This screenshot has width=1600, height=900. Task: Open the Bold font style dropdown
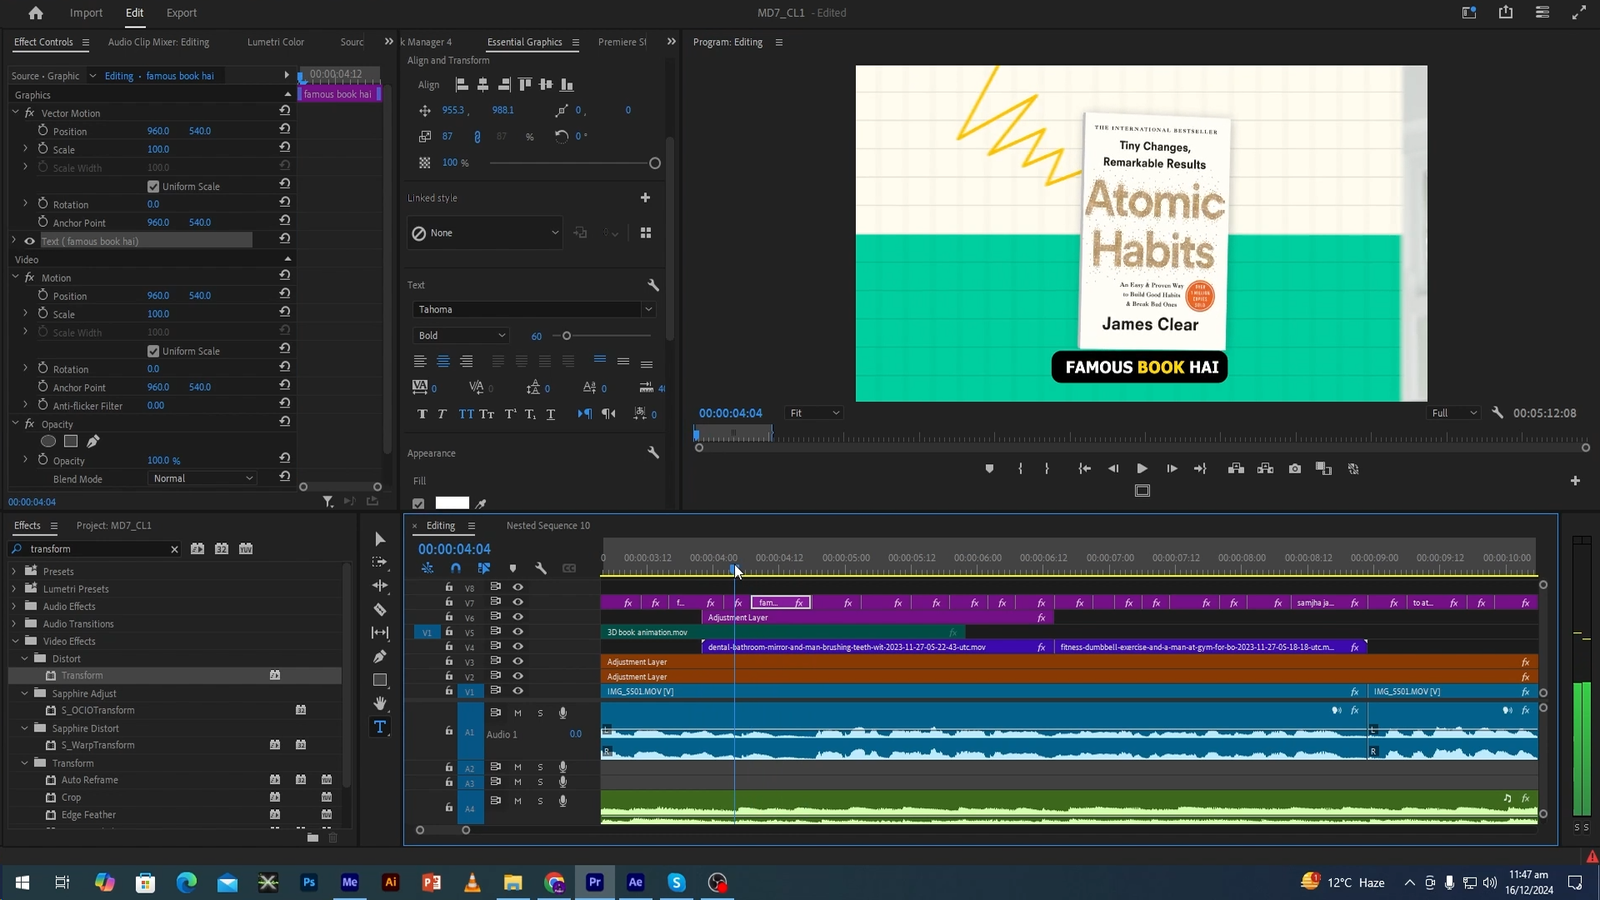(461, 335)
